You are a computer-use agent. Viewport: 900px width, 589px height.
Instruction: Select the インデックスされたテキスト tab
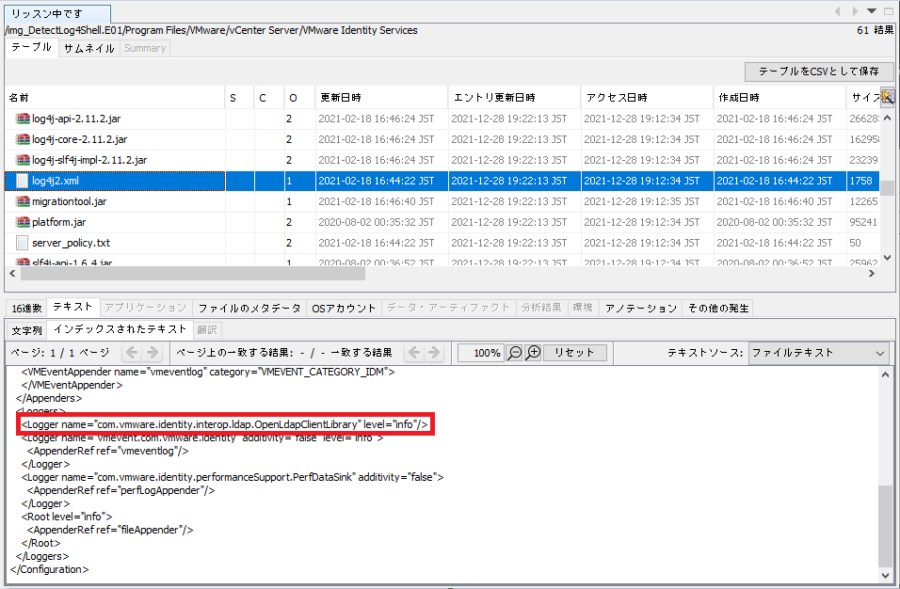pos(118,329)
